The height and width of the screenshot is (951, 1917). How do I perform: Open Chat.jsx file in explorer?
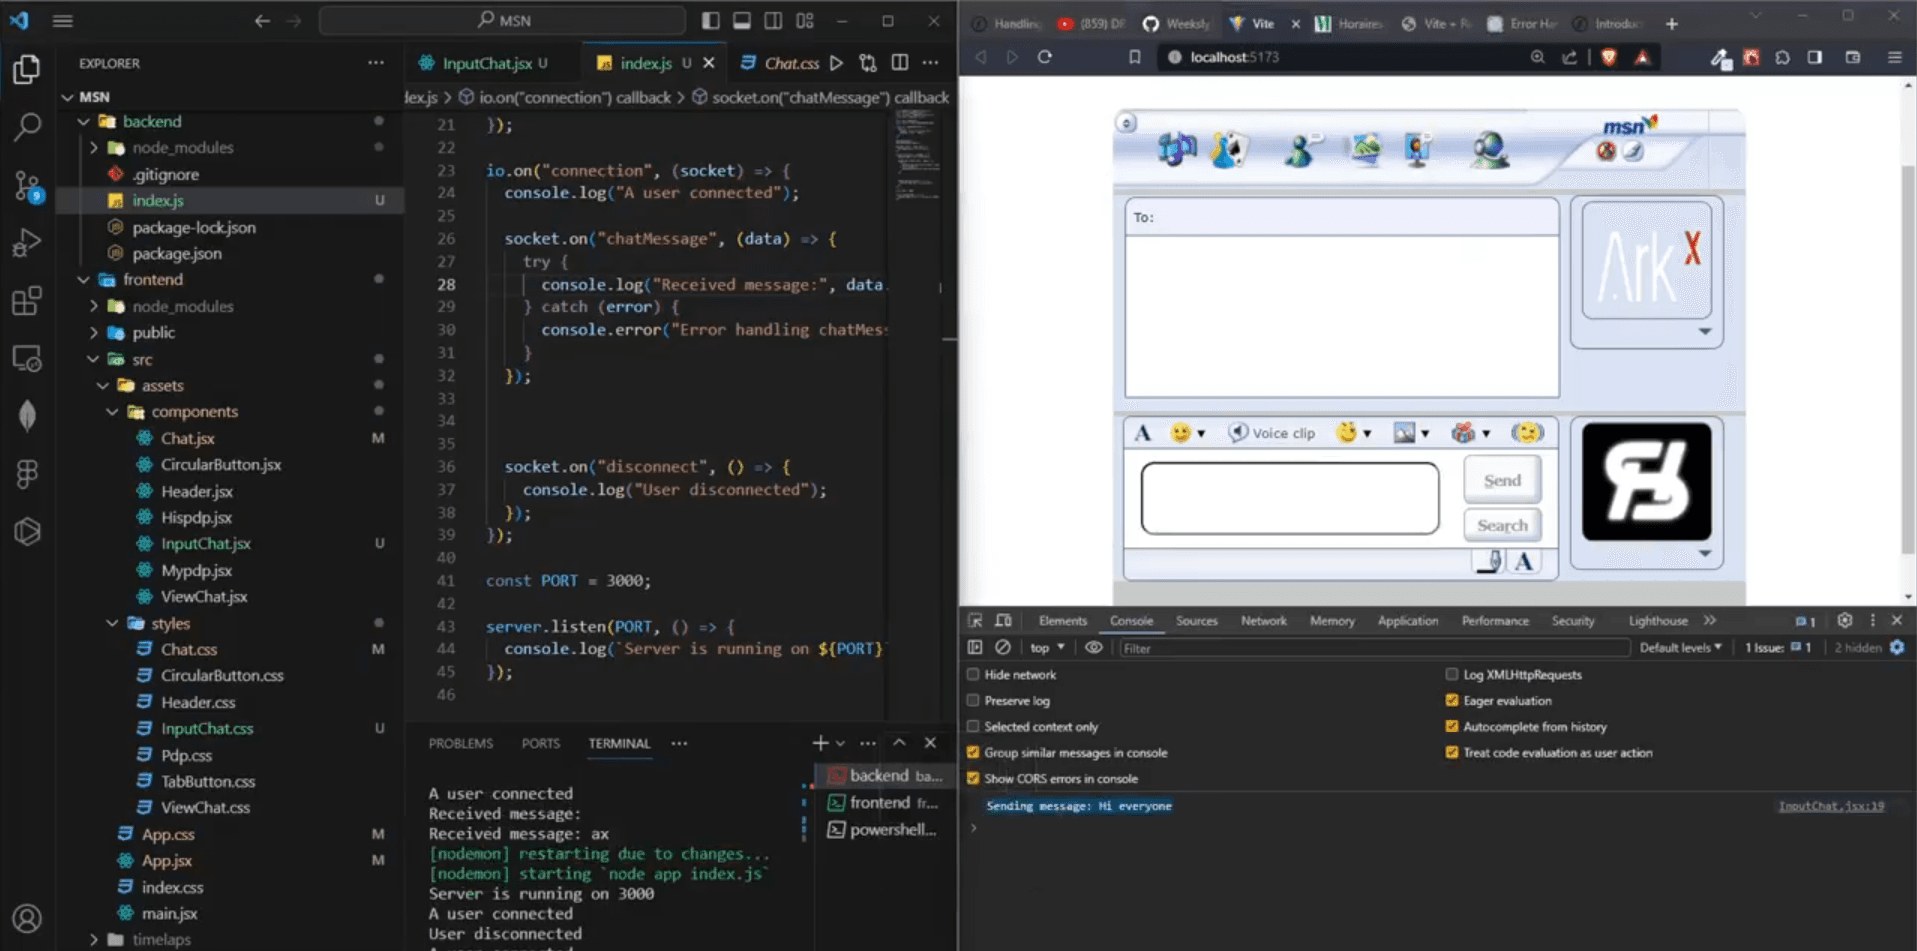pos(188,438)
